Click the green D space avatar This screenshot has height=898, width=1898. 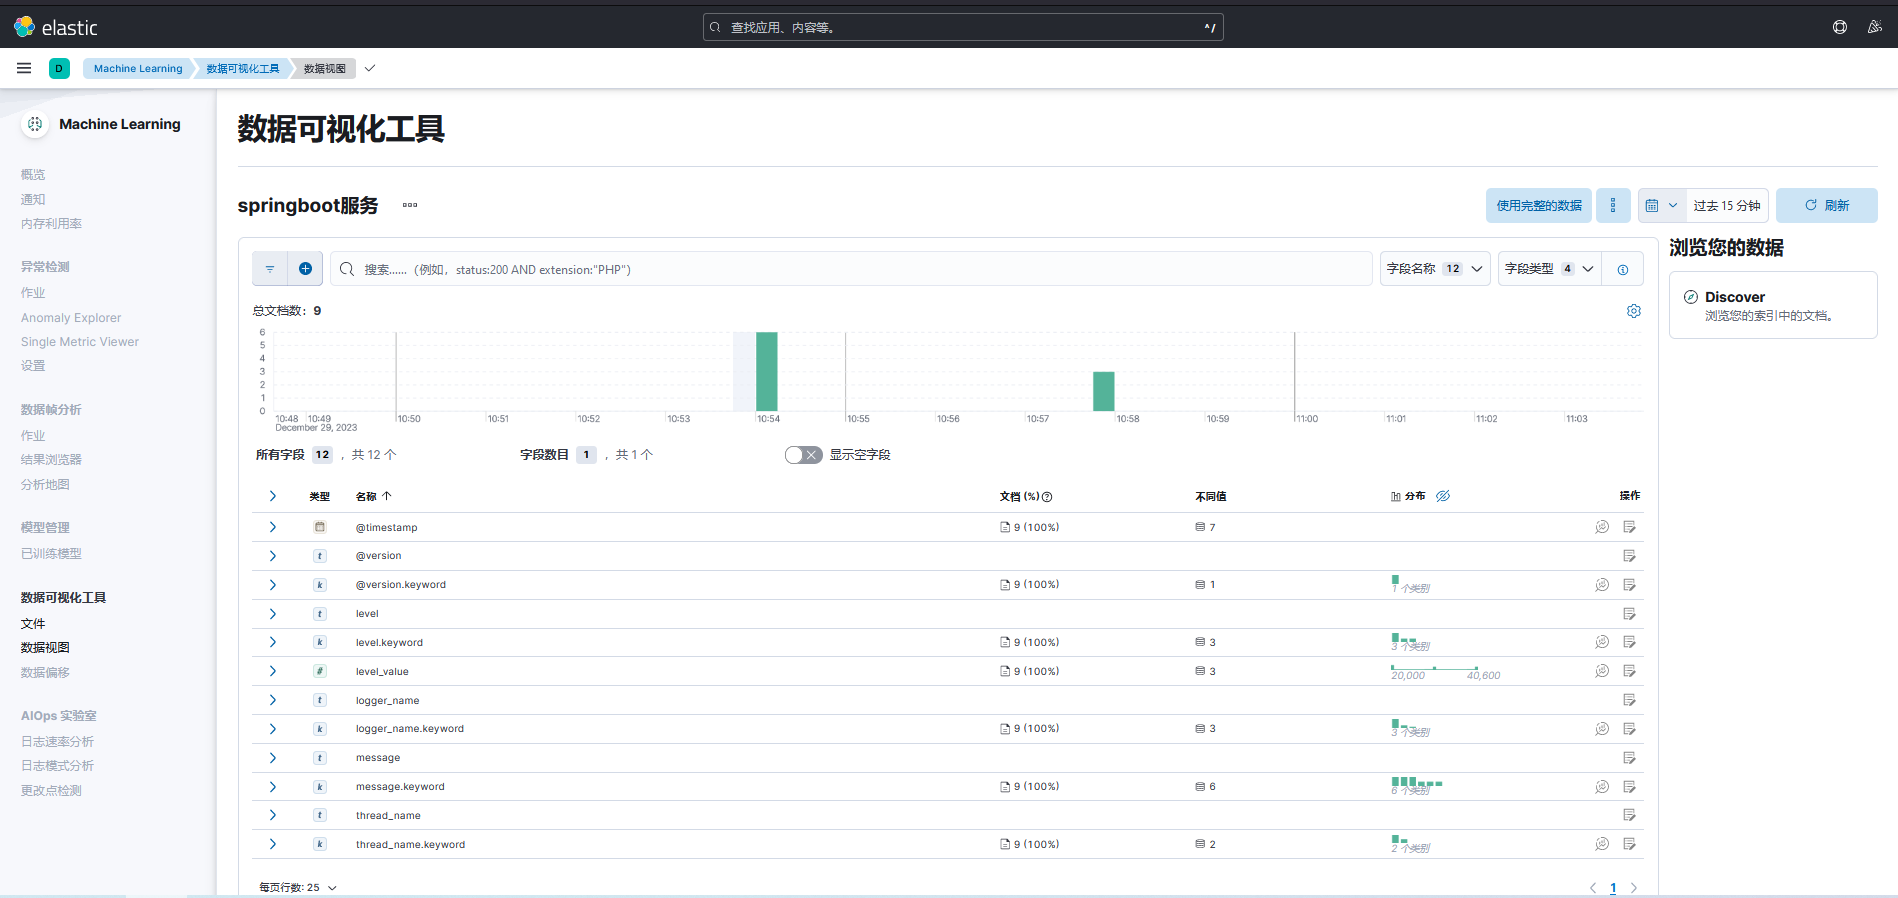(59, 68)
